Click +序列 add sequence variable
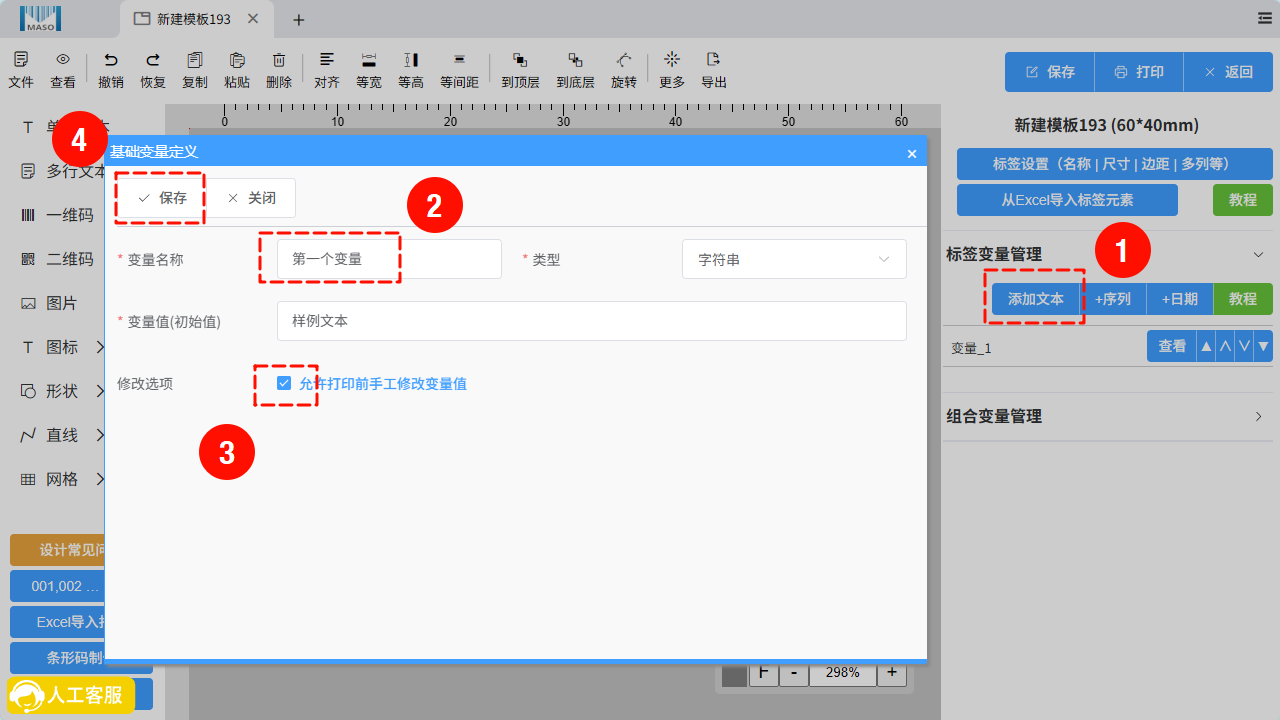The width and height of the screenshot is (1280, 720). [x=1113, y=299]
